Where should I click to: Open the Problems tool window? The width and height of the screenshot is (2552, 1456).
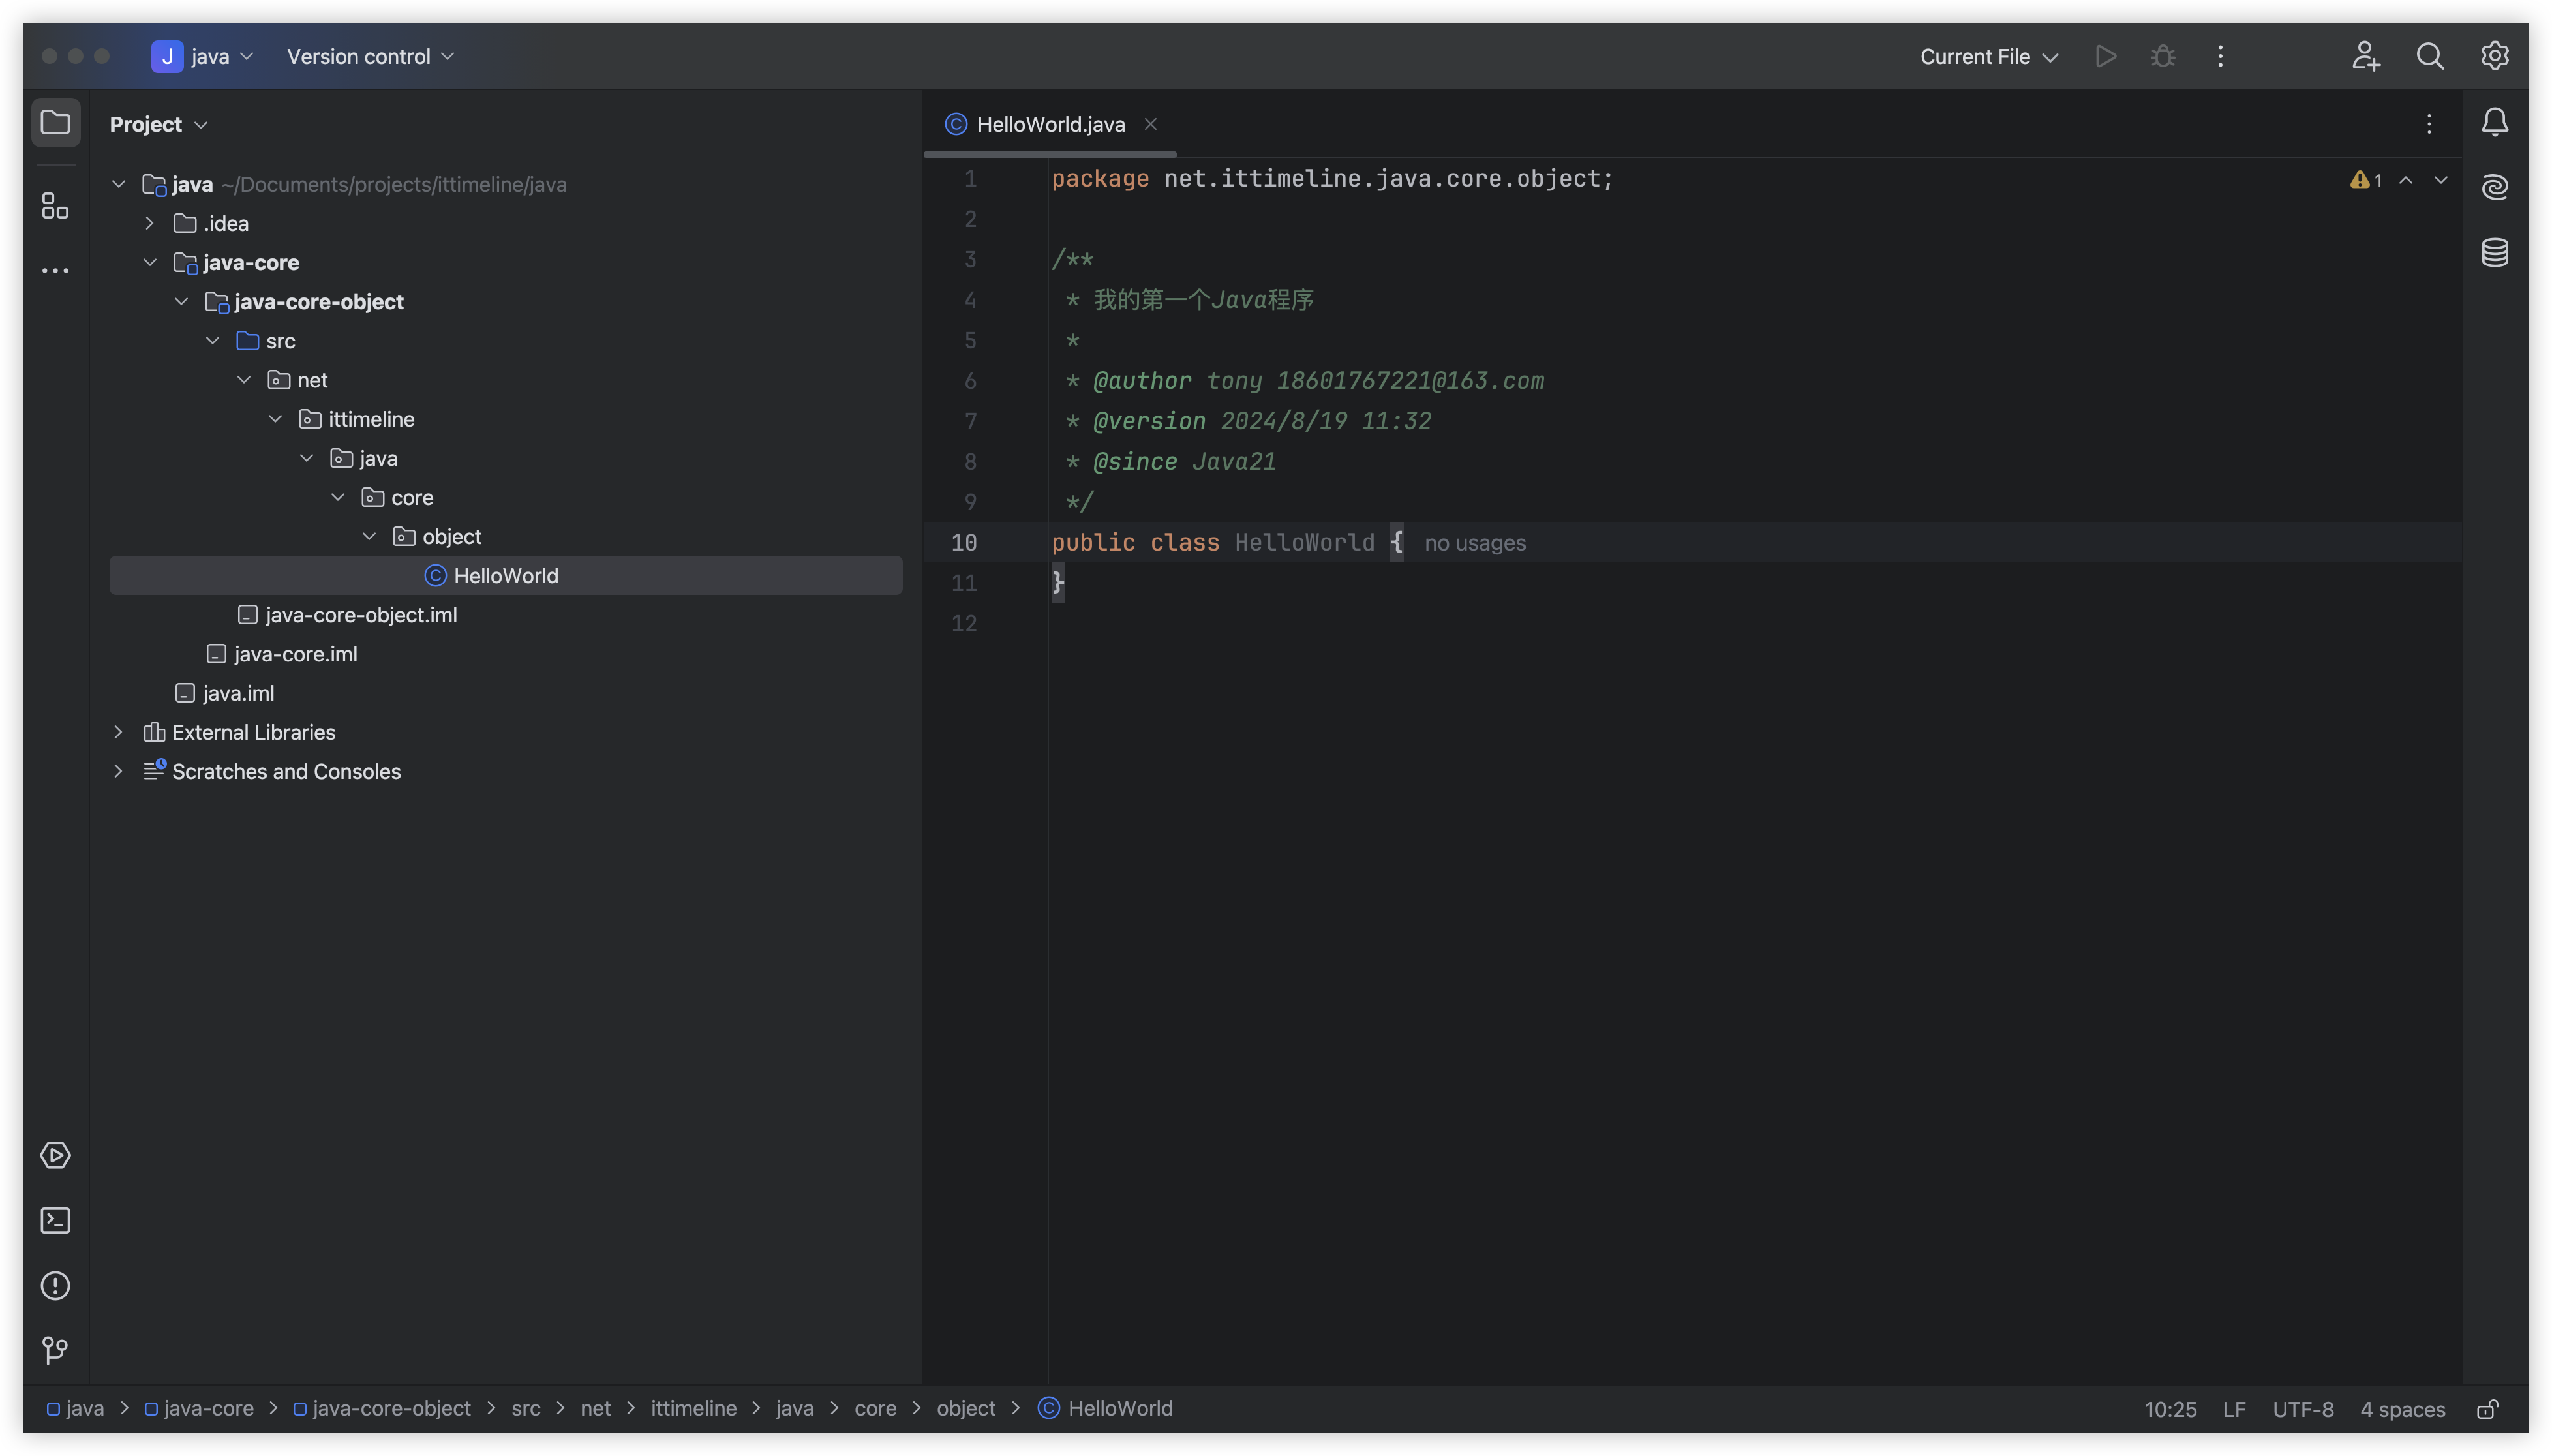tap(55, 1285)
